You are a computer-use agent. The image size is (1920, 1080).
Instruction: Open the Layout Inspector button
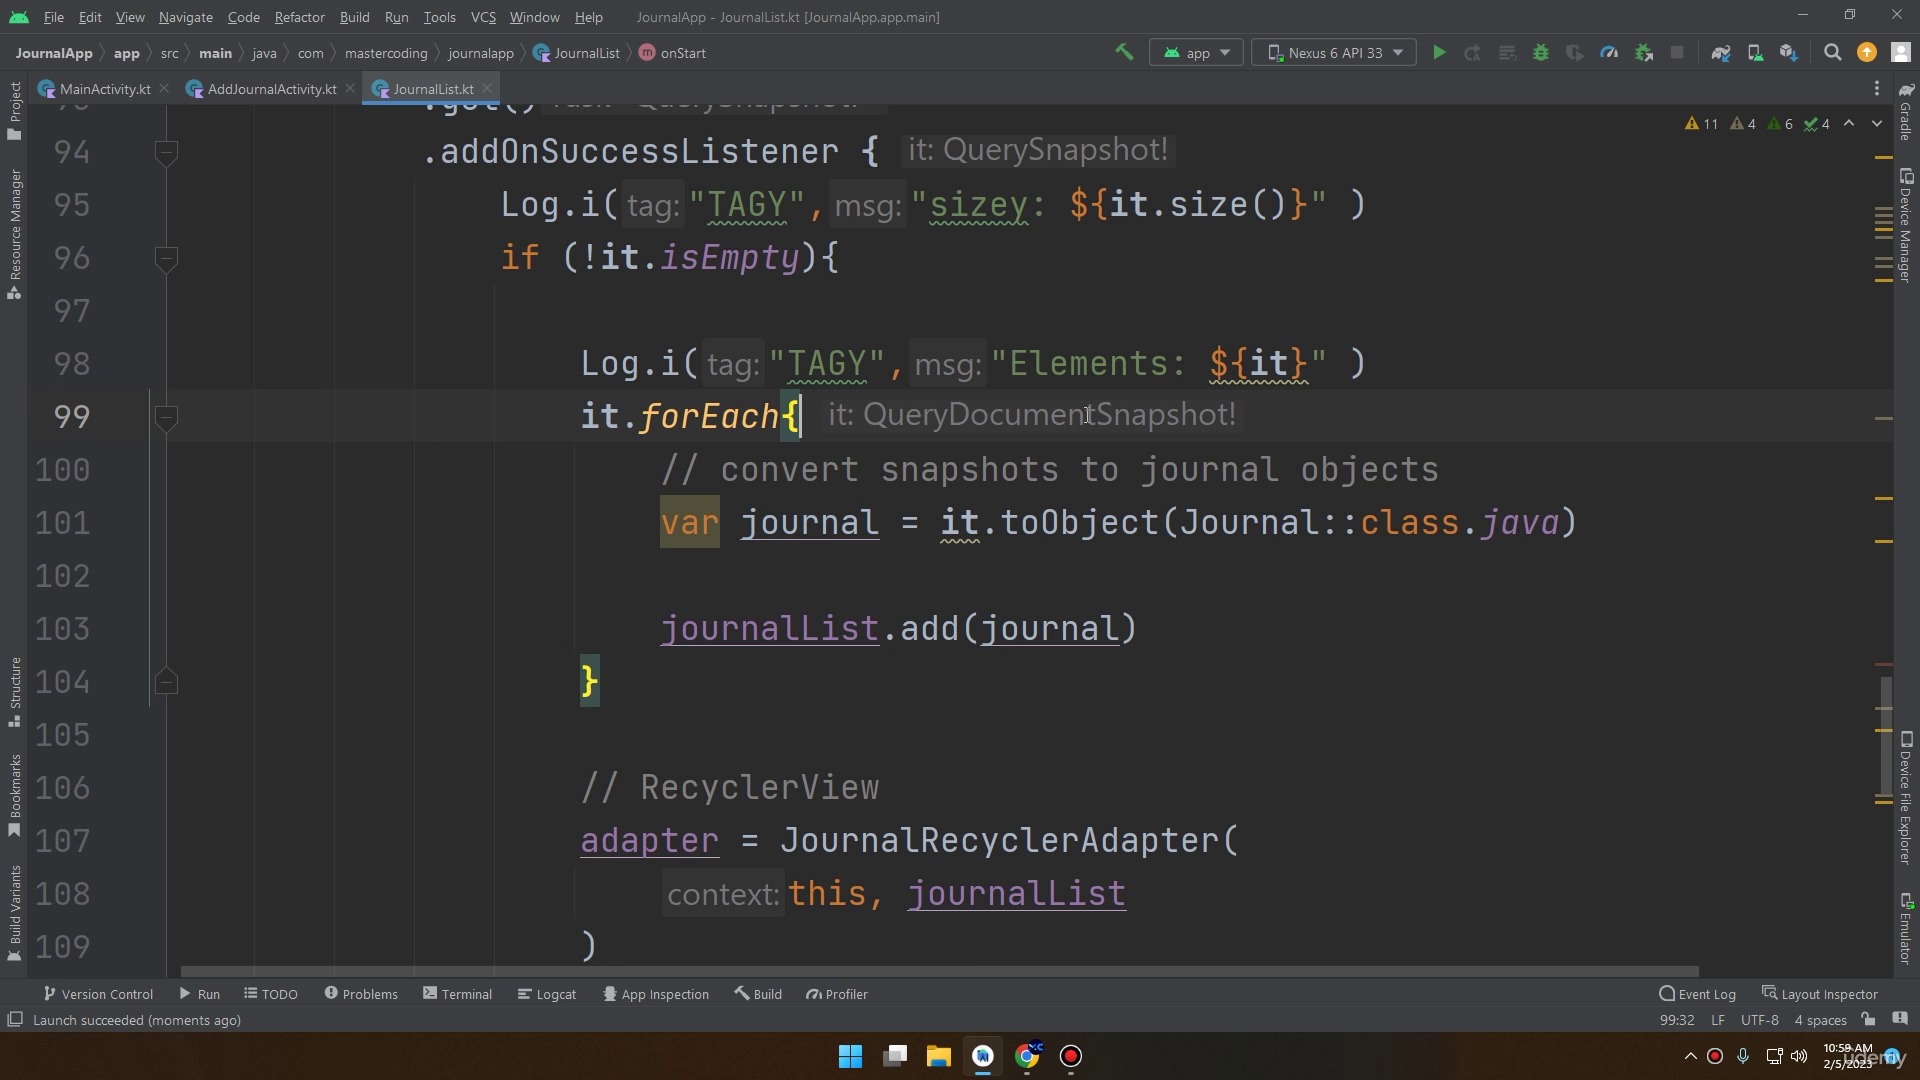point(1819,994)
